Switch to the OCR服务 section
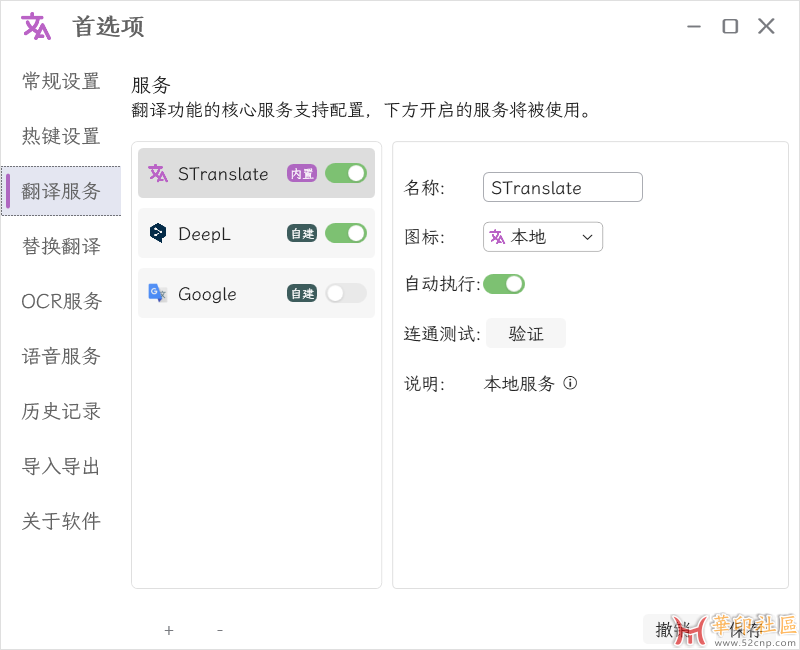Screen dimensions: 800x650 click(x=60, y=301)
